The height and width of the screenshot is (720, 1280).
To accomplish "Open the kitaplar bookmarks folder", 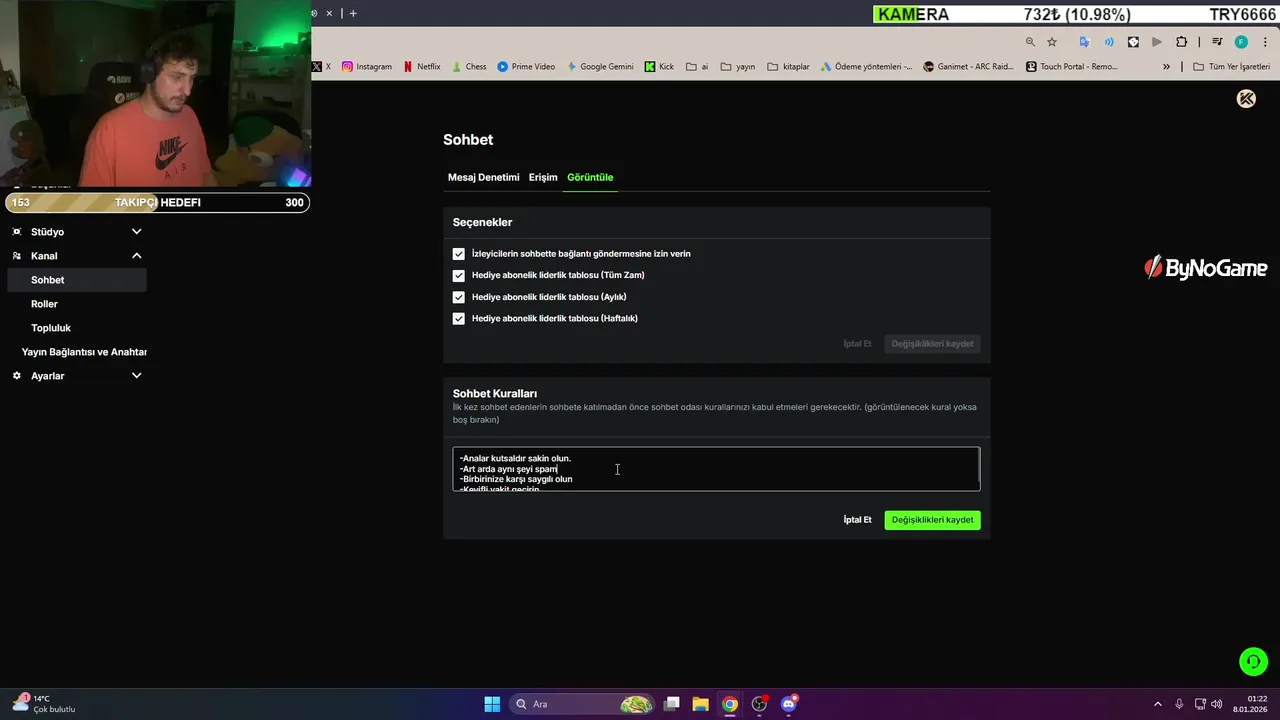I will 788,67.
